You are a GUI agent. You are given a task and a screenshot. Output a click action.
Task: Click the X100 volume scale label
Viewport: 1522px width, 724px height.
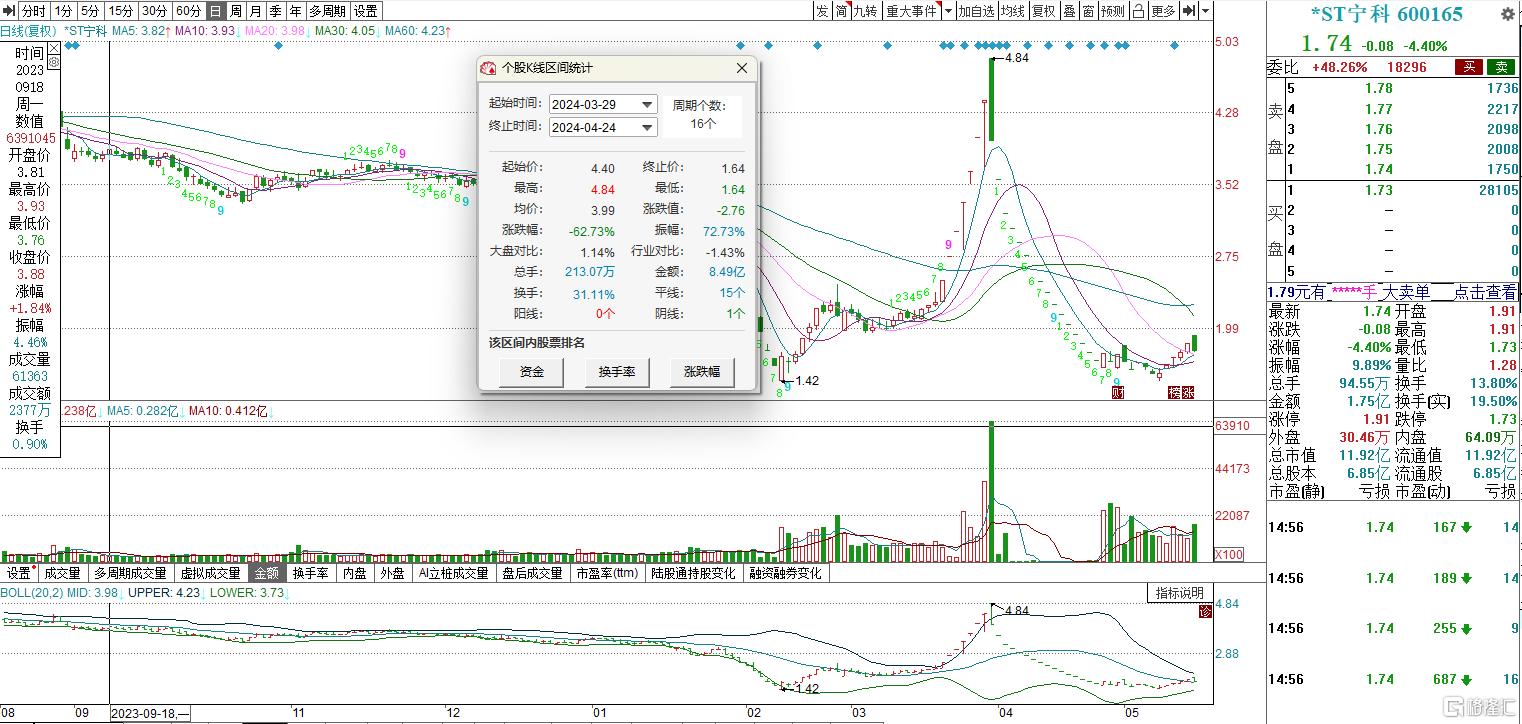[1228, 555]
